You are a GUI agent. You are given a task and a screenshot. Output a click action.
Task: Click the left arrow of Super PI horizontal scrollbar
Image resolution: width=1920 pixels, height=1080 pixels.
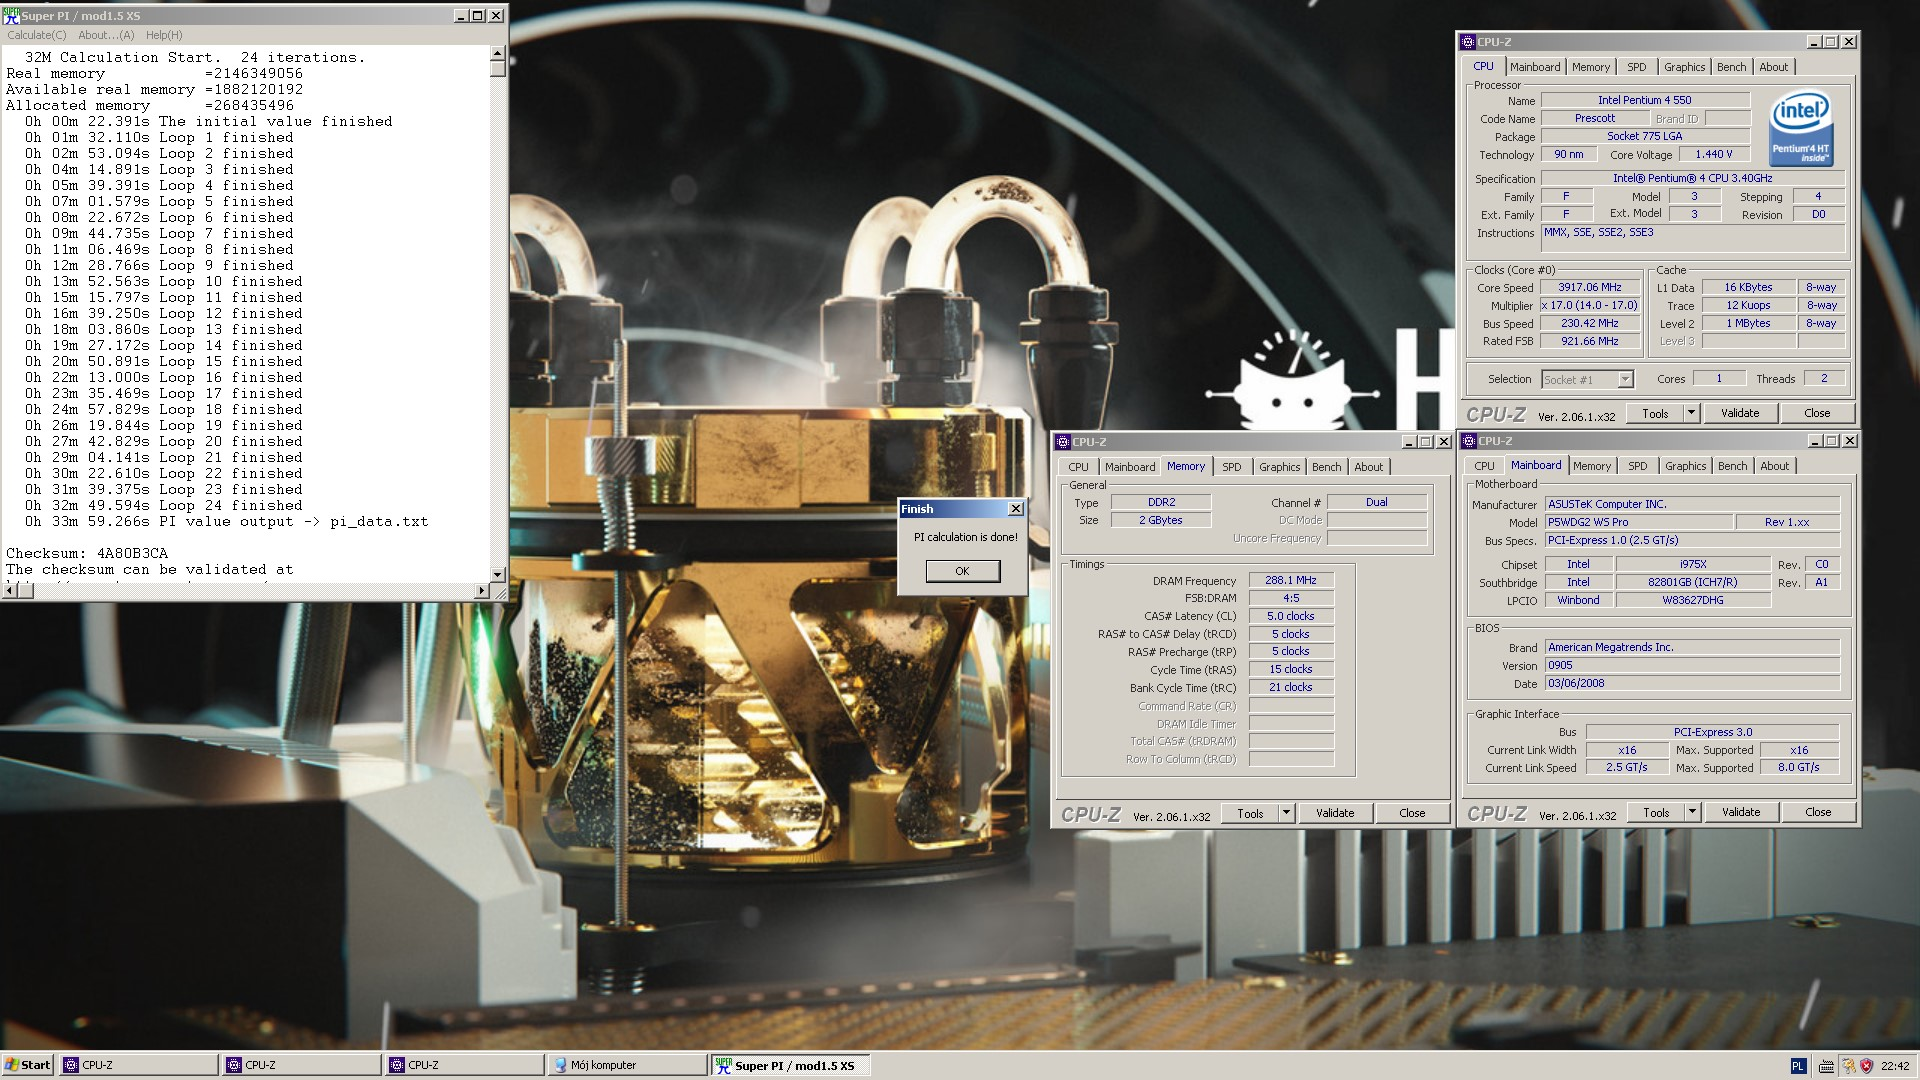click(9, 591)
